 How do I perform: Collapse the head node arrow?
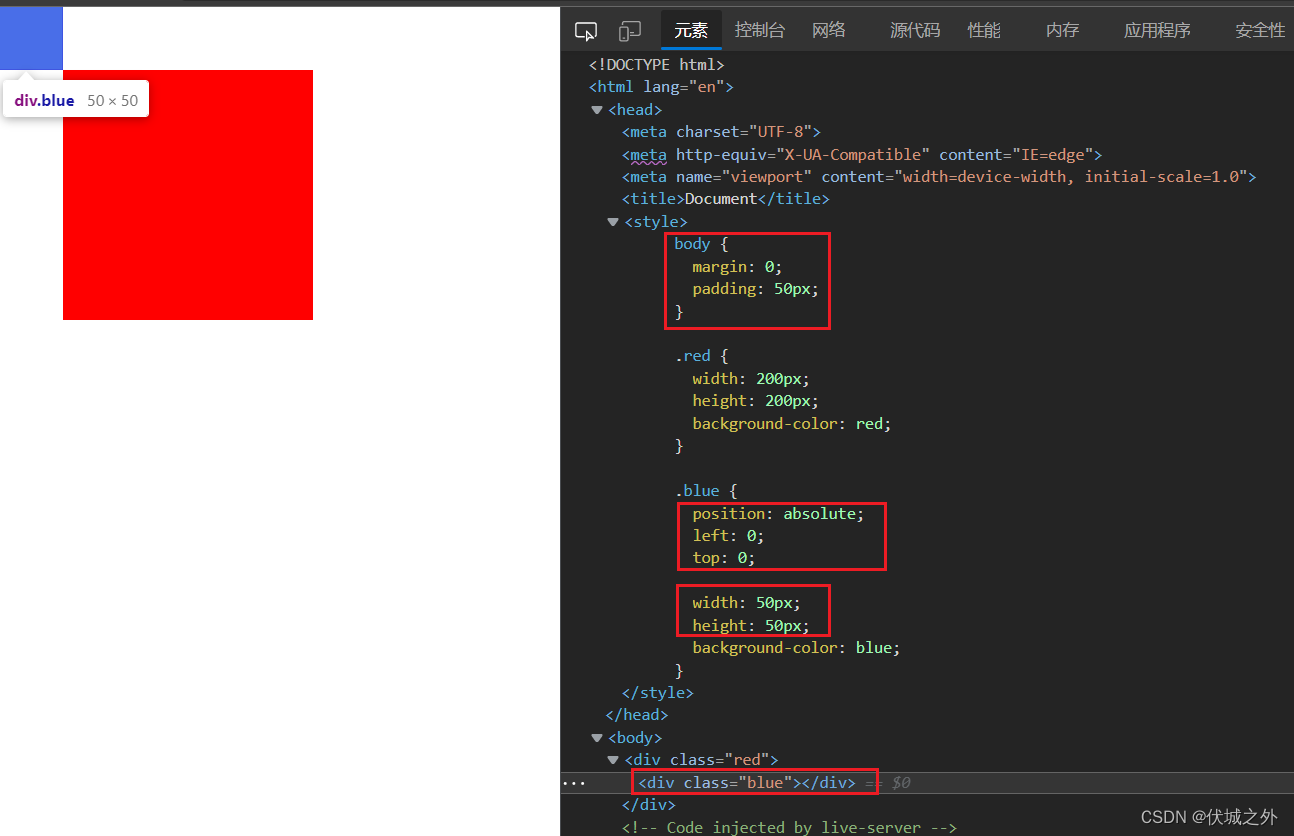(x=597, y=110)
